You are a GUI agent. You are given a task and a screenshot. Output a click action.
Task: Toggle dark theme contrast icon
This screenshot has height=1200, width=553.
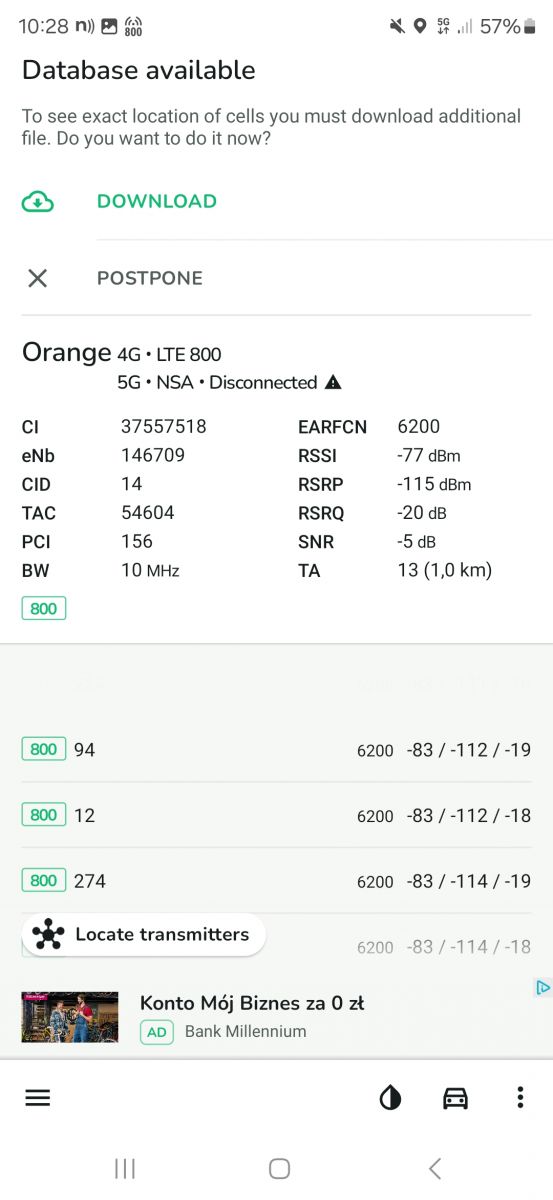390,1098
